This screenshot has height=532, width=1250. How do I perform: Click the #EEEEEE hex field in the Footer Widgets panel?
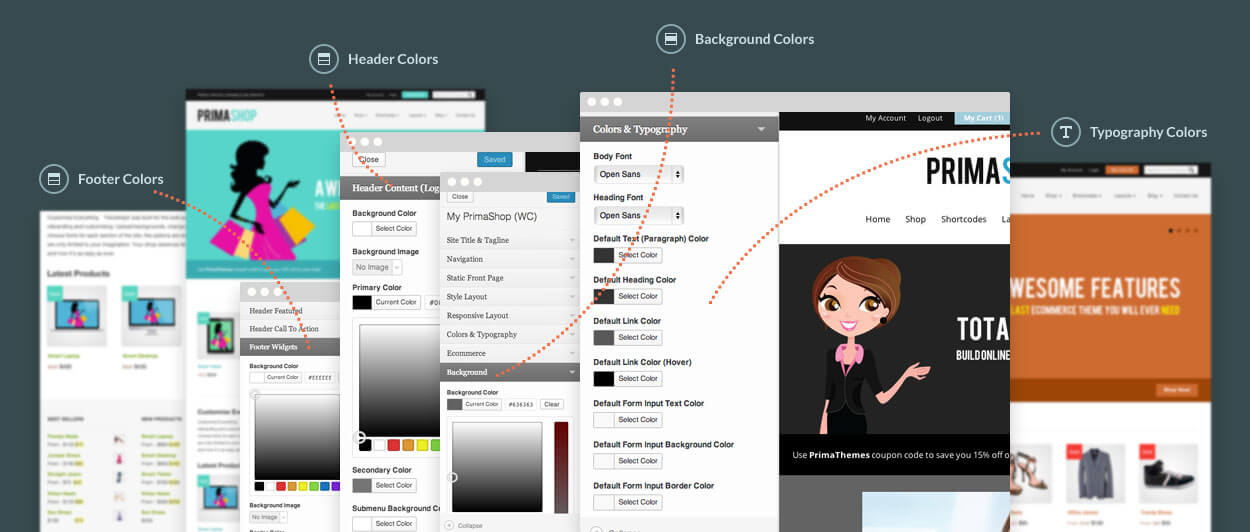tap(320, 377)
